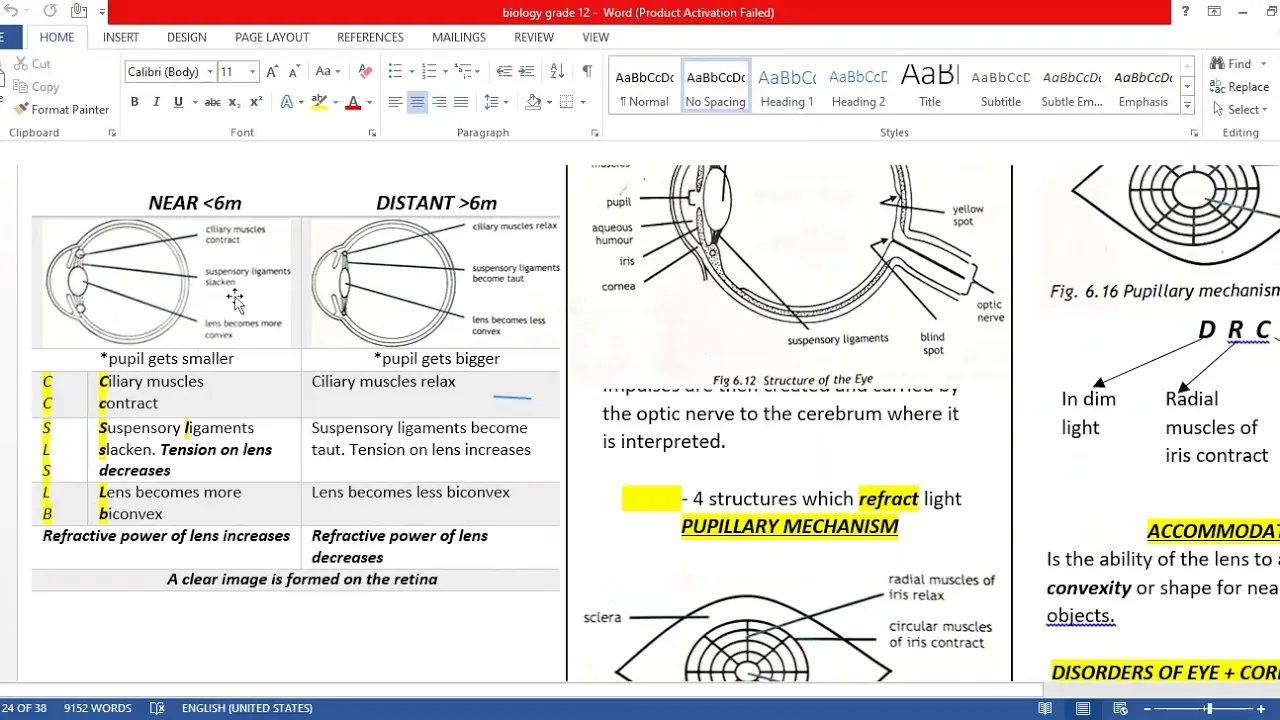This screenshot has height=720, width=1280.
Task: Click the Shrink Font icon
Action: coord(294,71)
